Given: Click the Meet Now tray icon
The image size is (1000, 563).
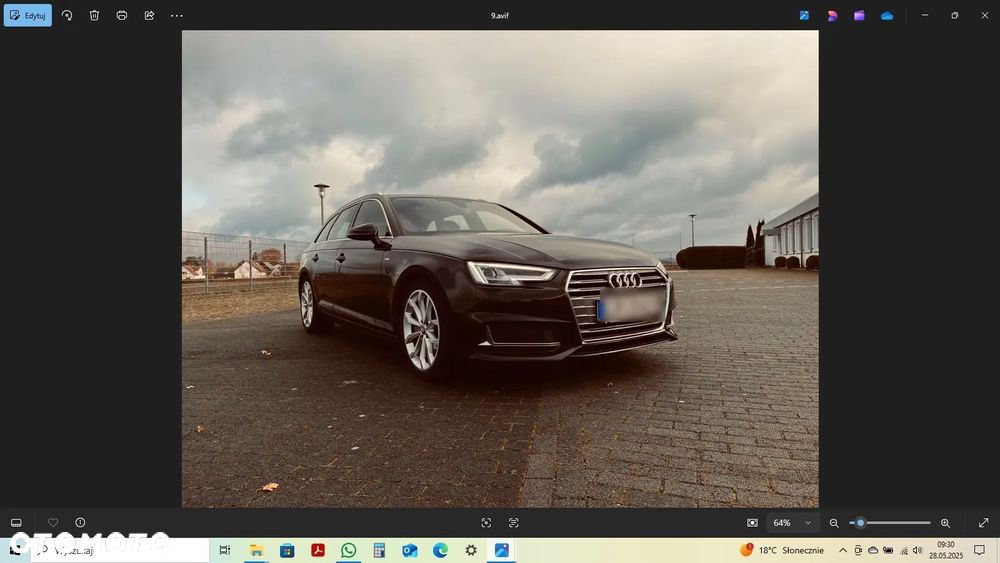Looking at the screenshot, I should coord(858,550).
